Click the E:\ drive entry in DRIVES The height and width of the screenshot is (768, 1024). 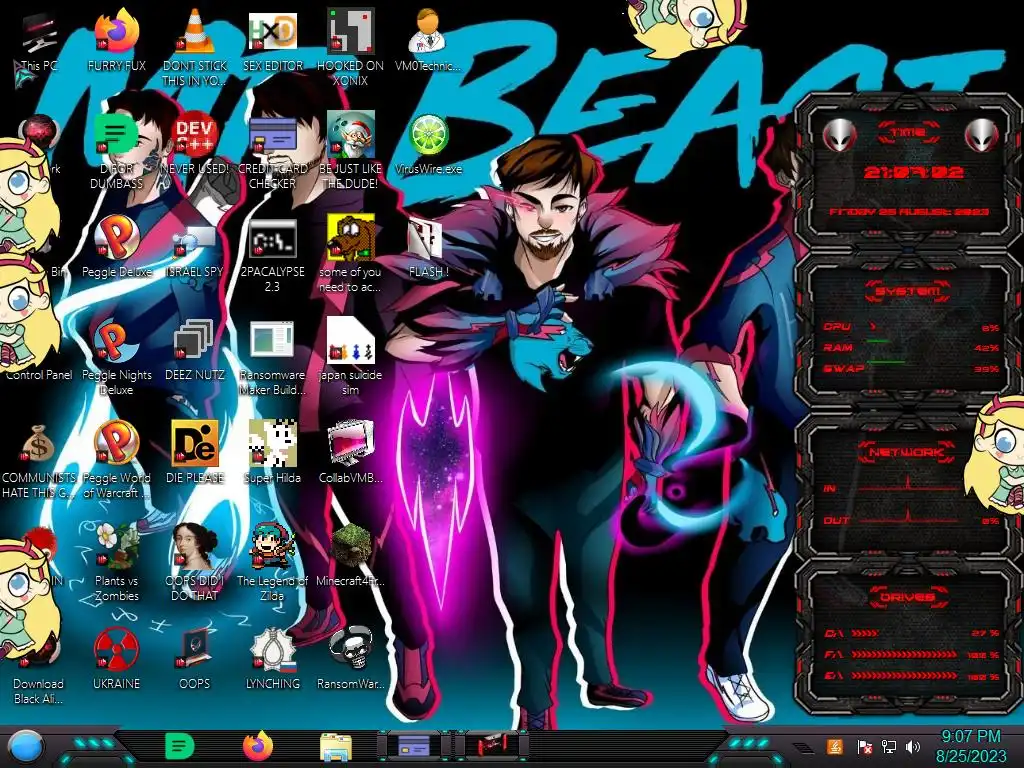click(x=910, y=676)
